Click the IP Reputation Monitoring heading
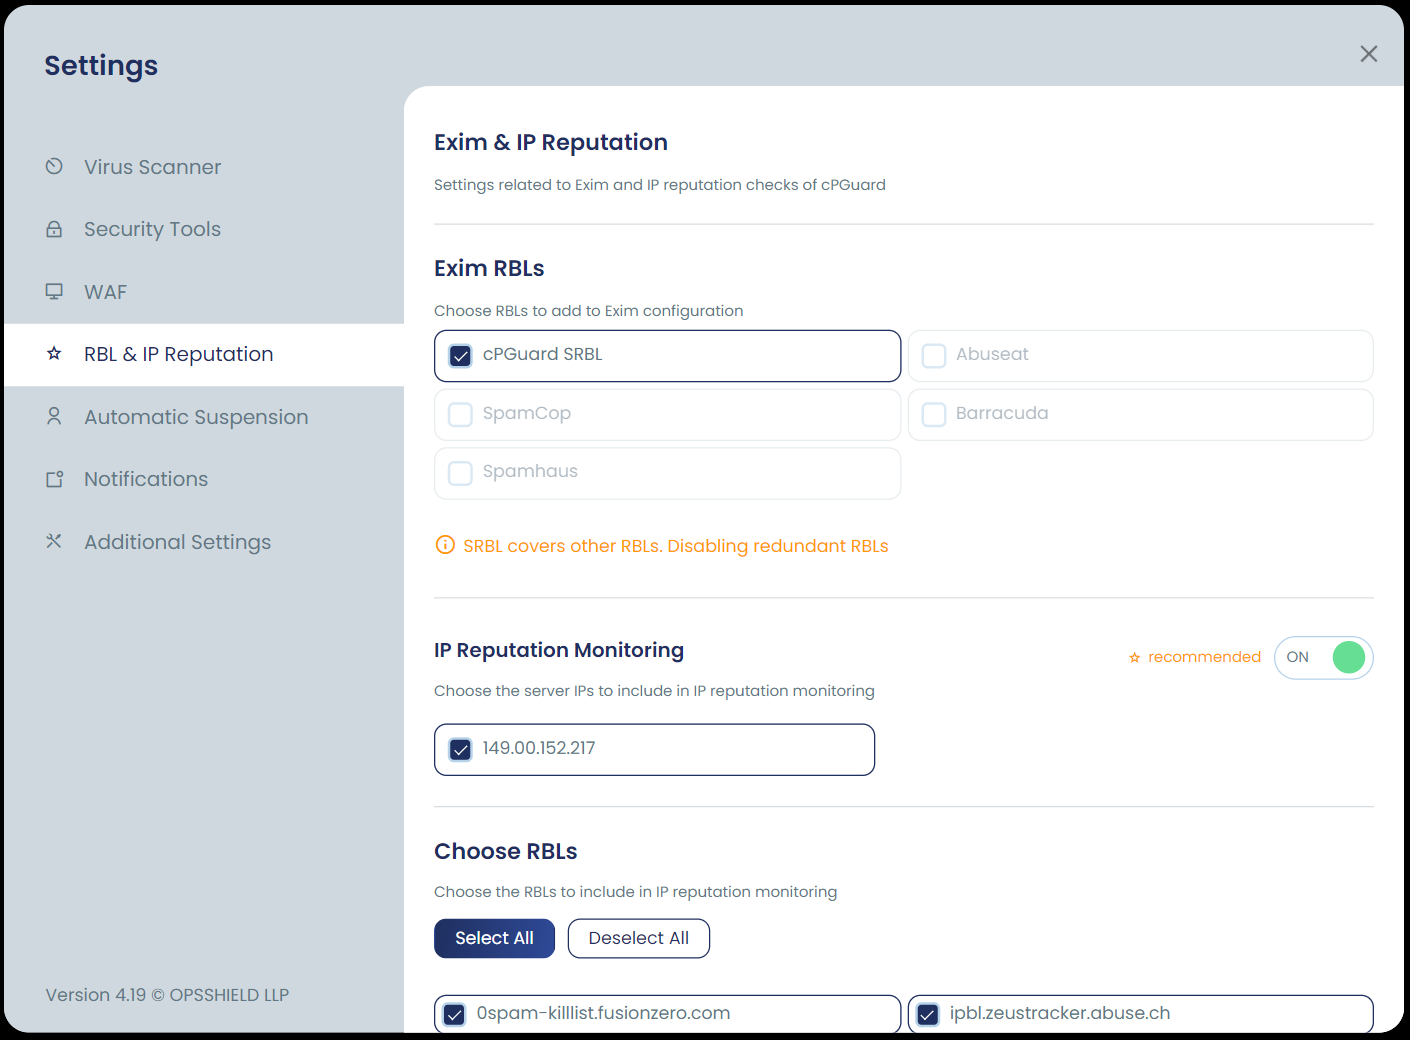This screenshot has width=1410, height=1040. pos(559,650)
